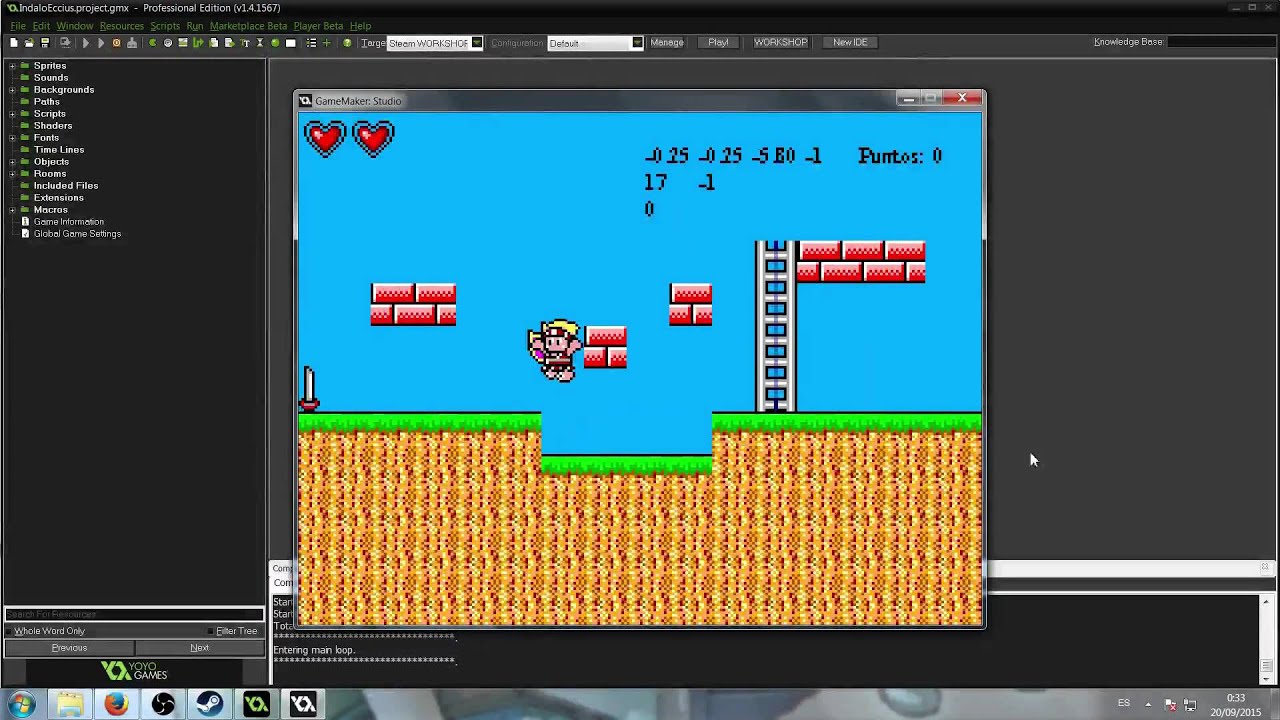Select the Time Lines folder
This screenshot has width=1280, height=720.
tap(59, 150)
